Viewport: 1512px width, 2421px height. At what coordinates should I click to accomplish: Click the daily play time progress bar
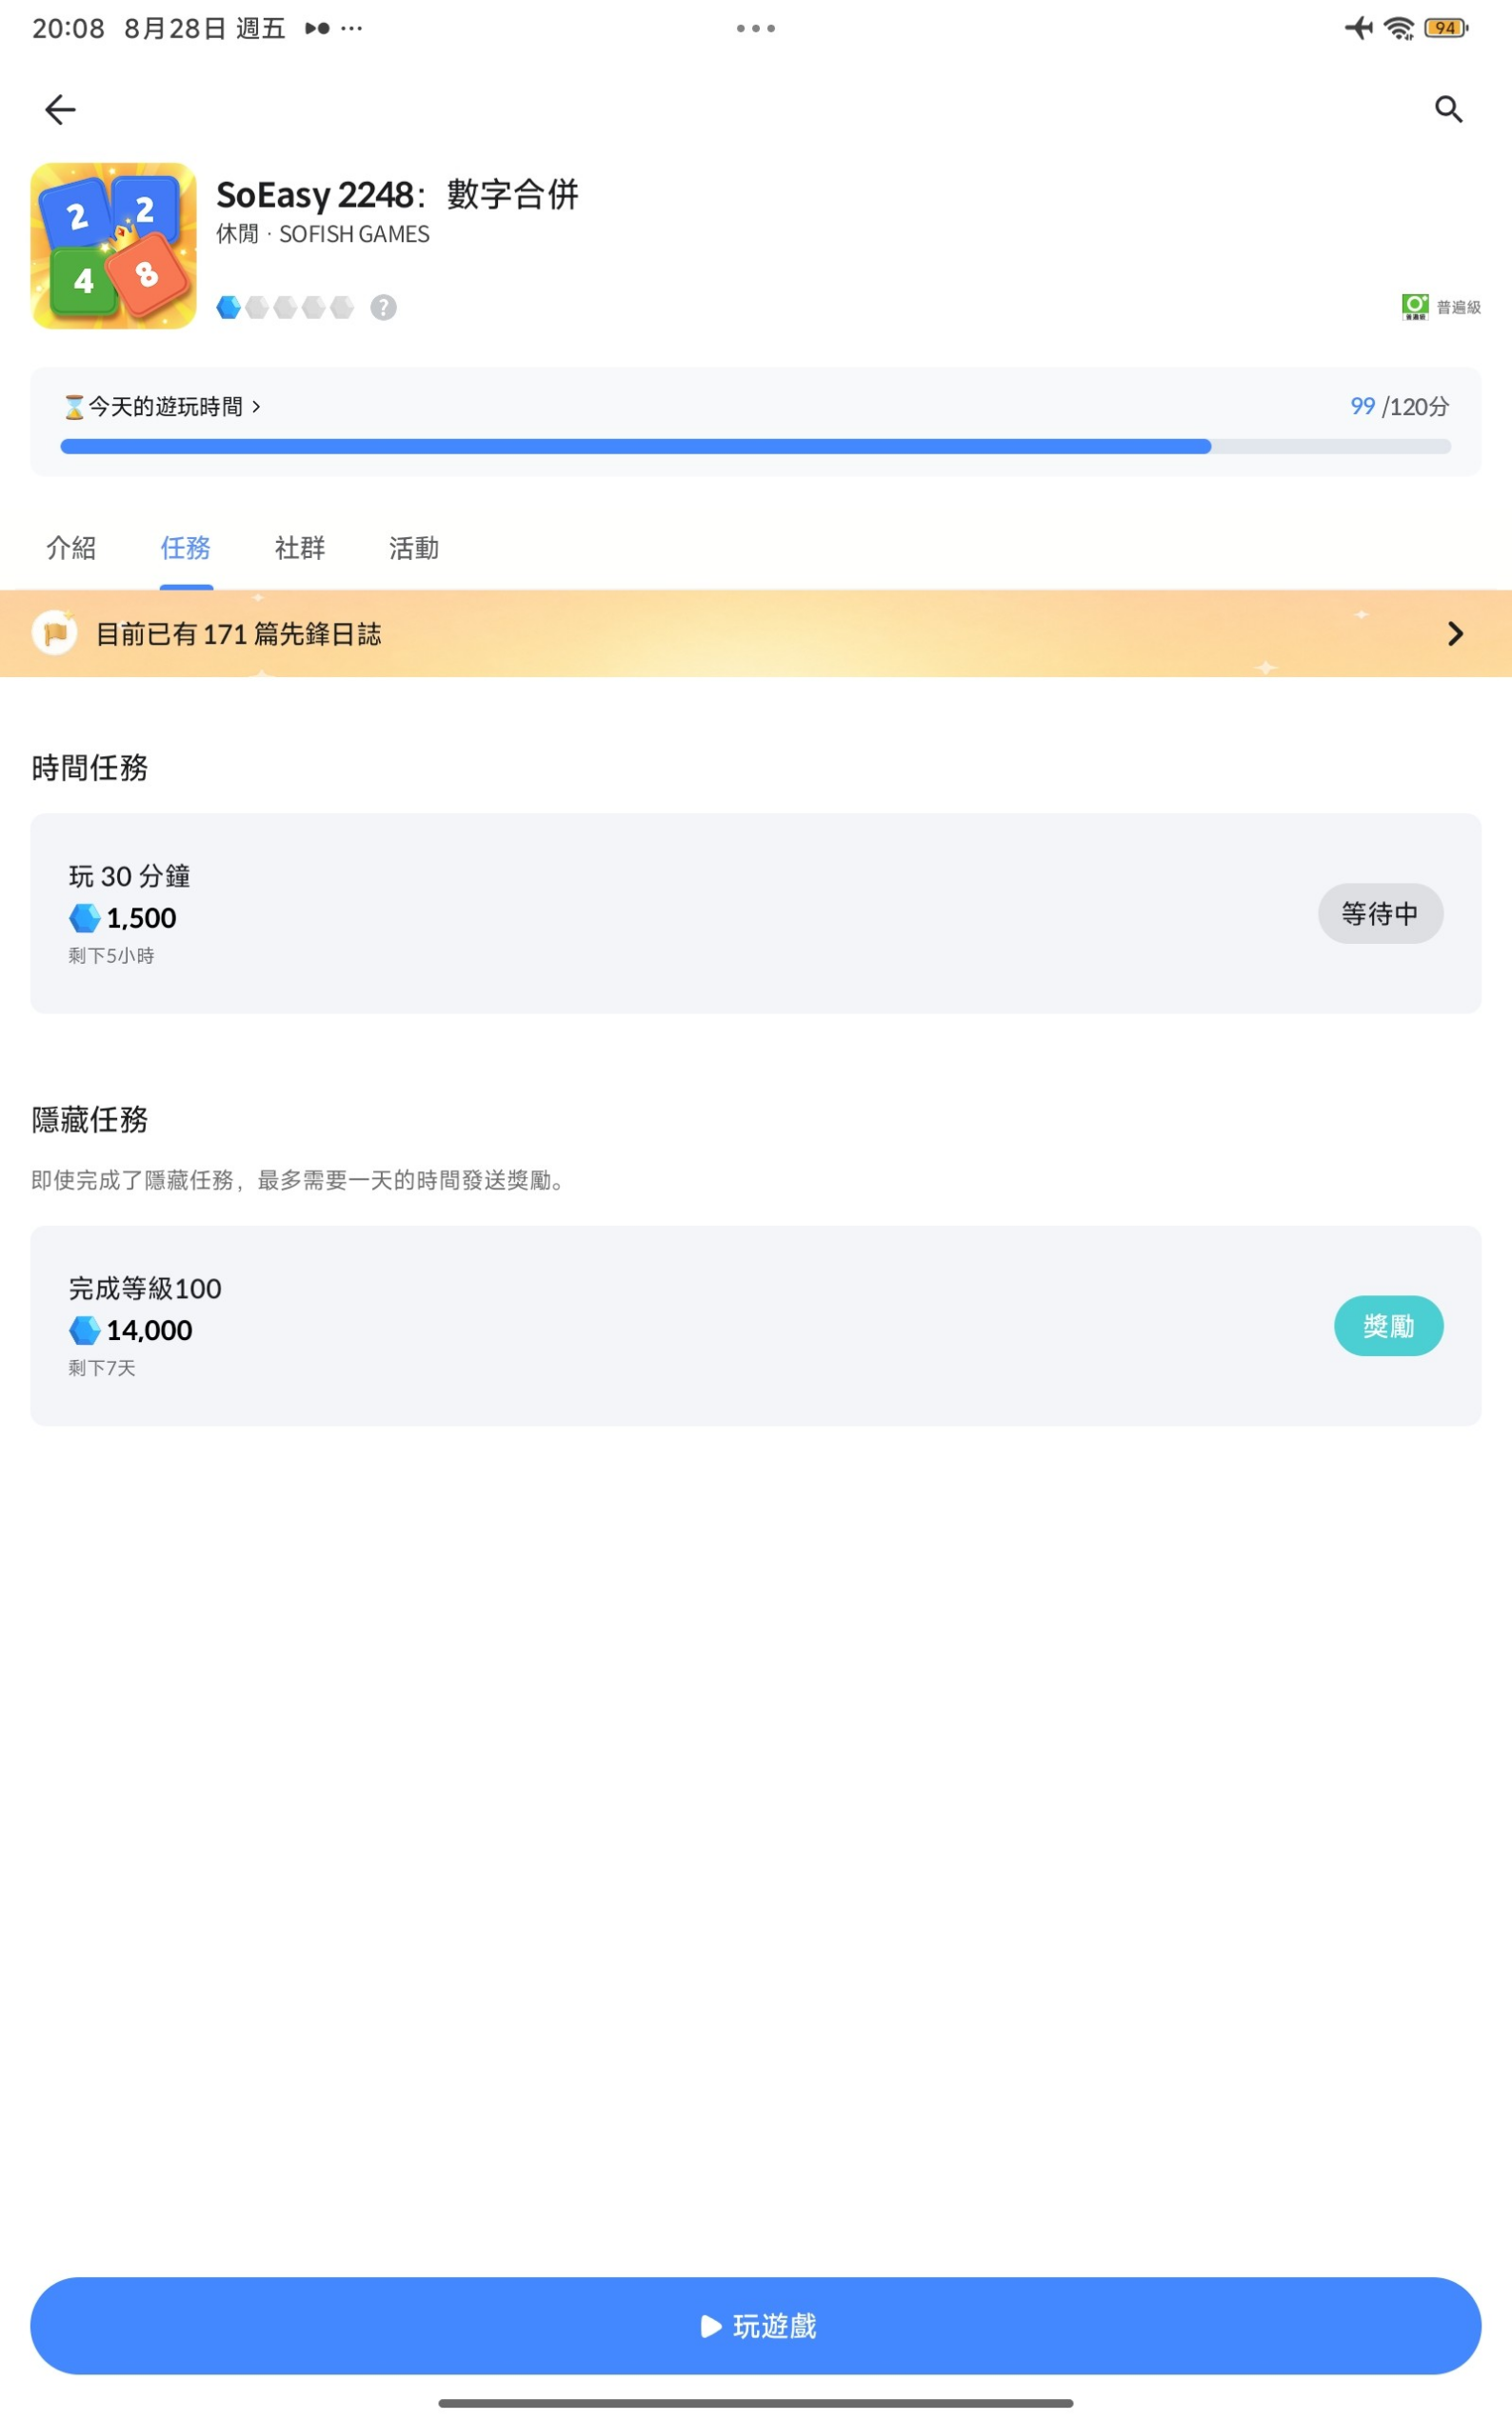pyautogui.click(x=755, y=446)
